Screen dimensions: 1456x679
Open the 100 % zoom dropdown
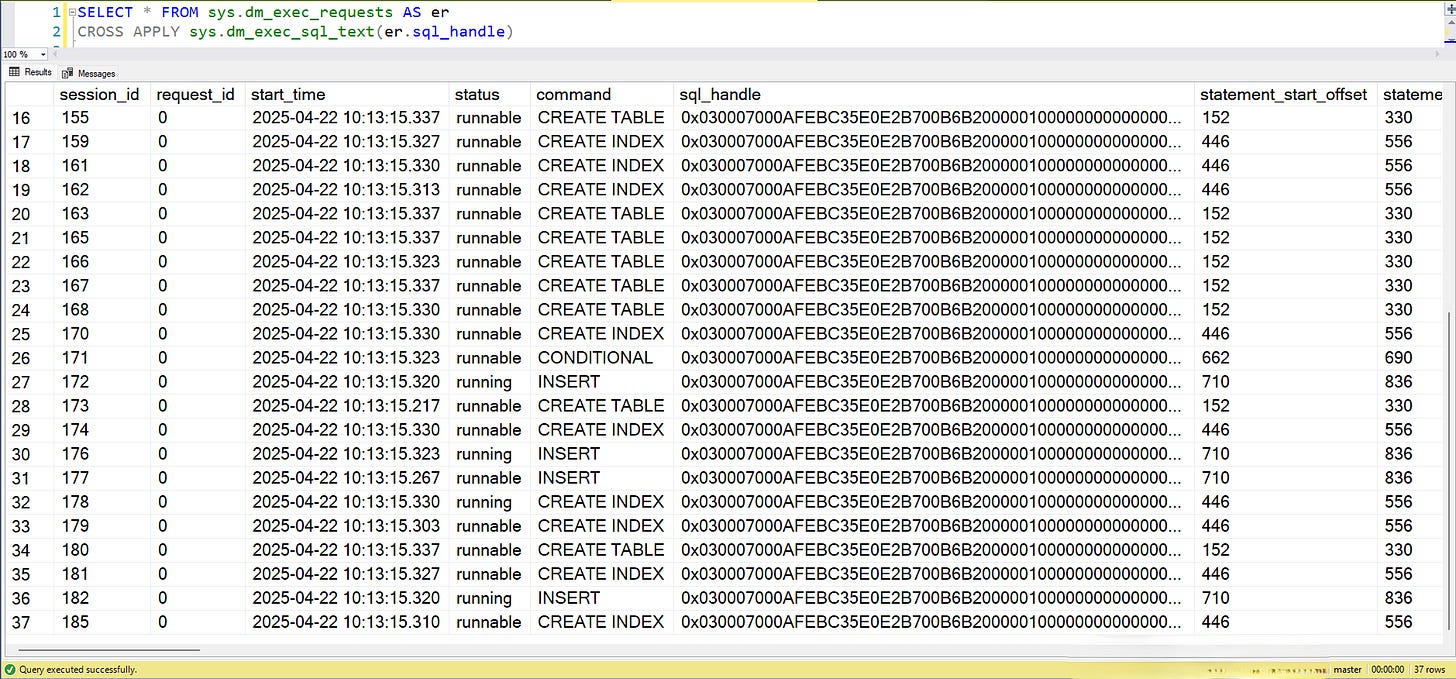click(x=43, y=54)
